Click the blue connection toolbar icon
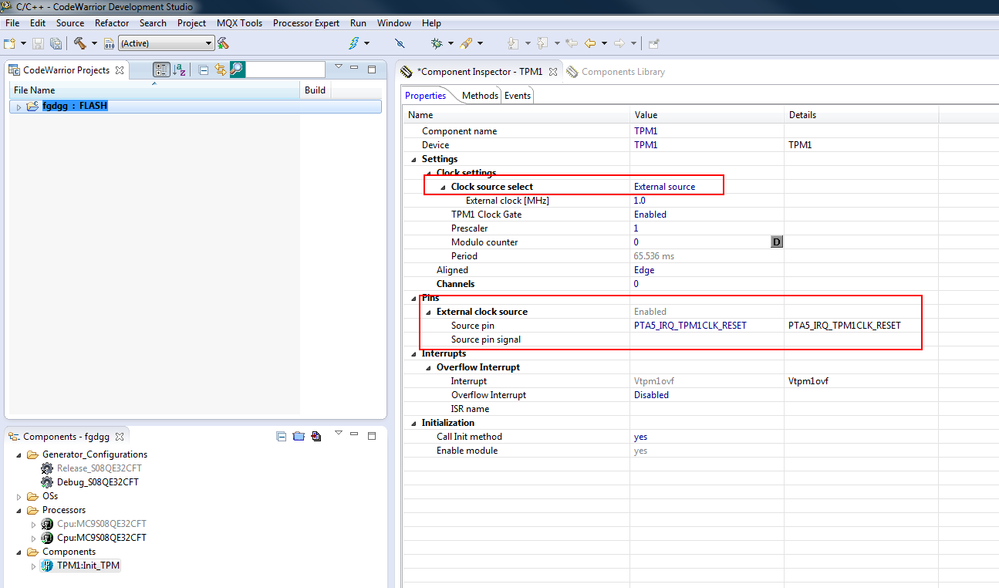Viewport: 999px width, 588px height. tap(399, 43)
